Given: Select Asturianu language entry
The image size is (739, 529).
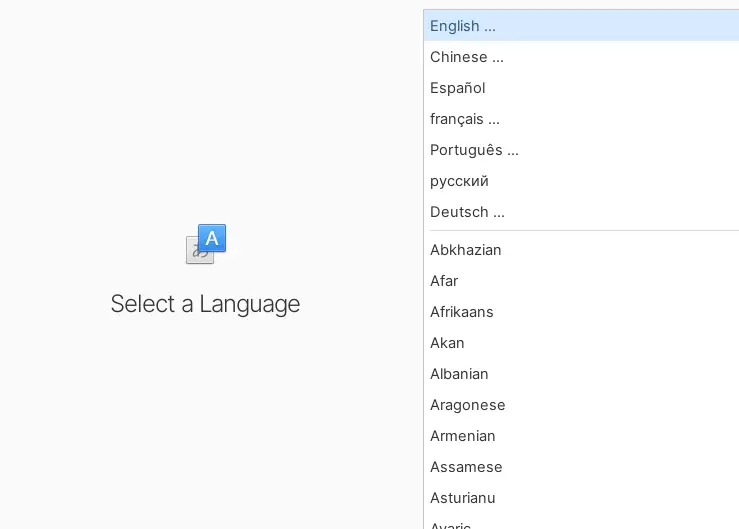Looking at the screenshot, I should pyautogui.click(x=581, y=499).
